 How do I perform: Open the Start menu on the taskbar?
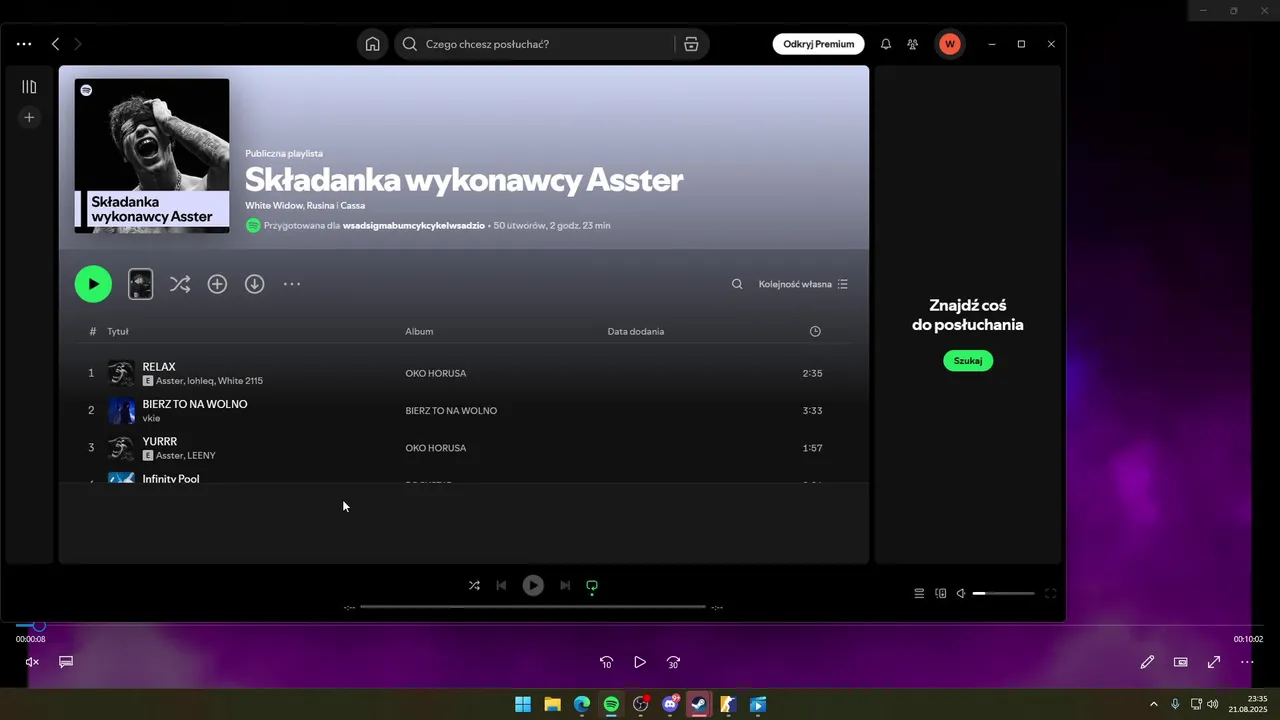click(x=523, y=704)
